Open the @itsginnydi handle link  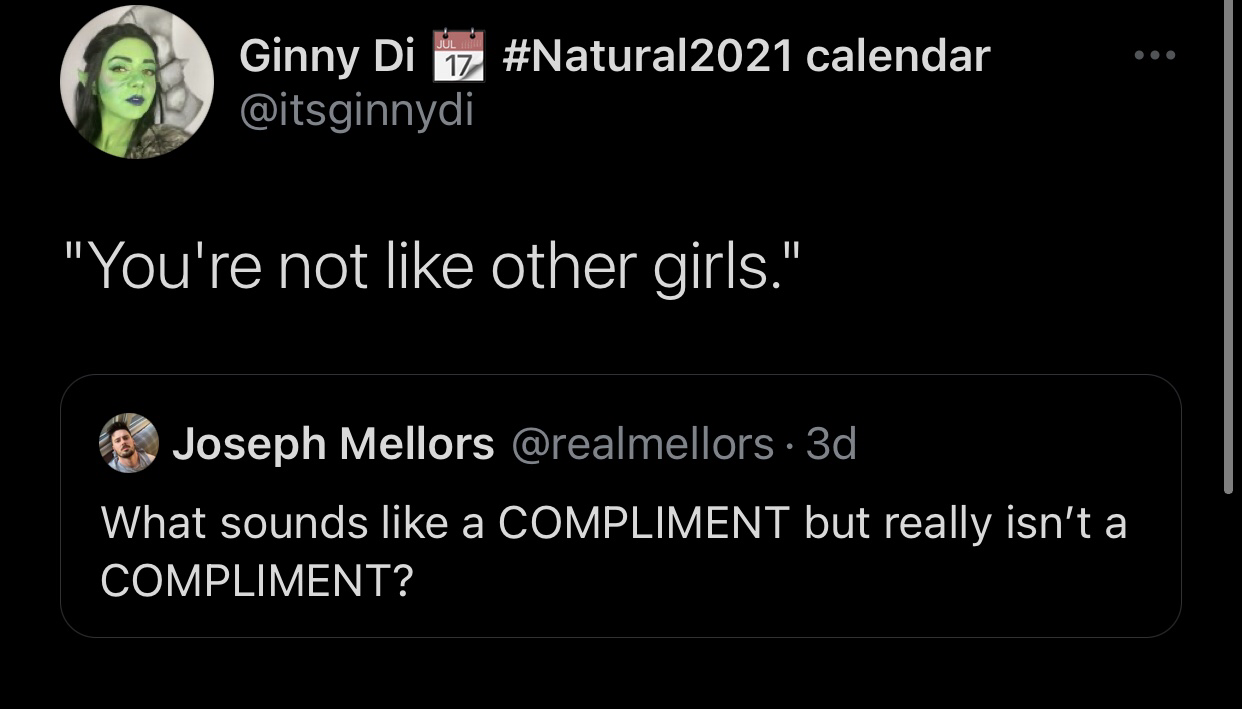356,111
